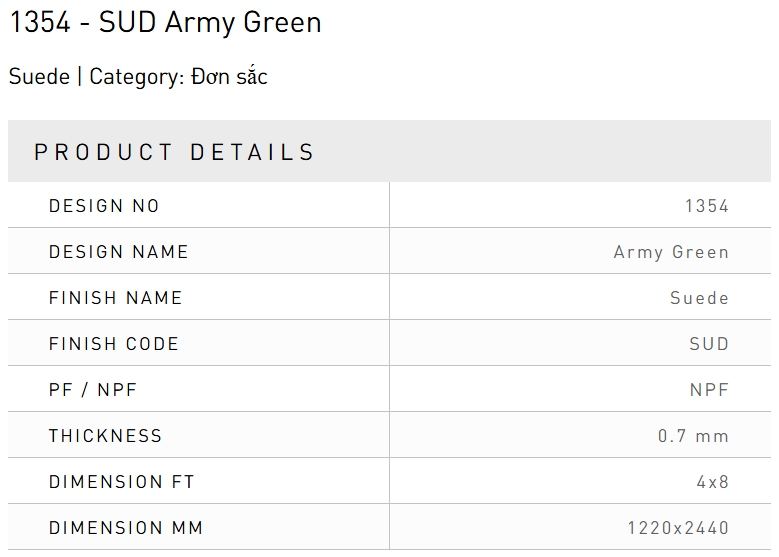Click the "Suede" finish name value

(699, 298)
